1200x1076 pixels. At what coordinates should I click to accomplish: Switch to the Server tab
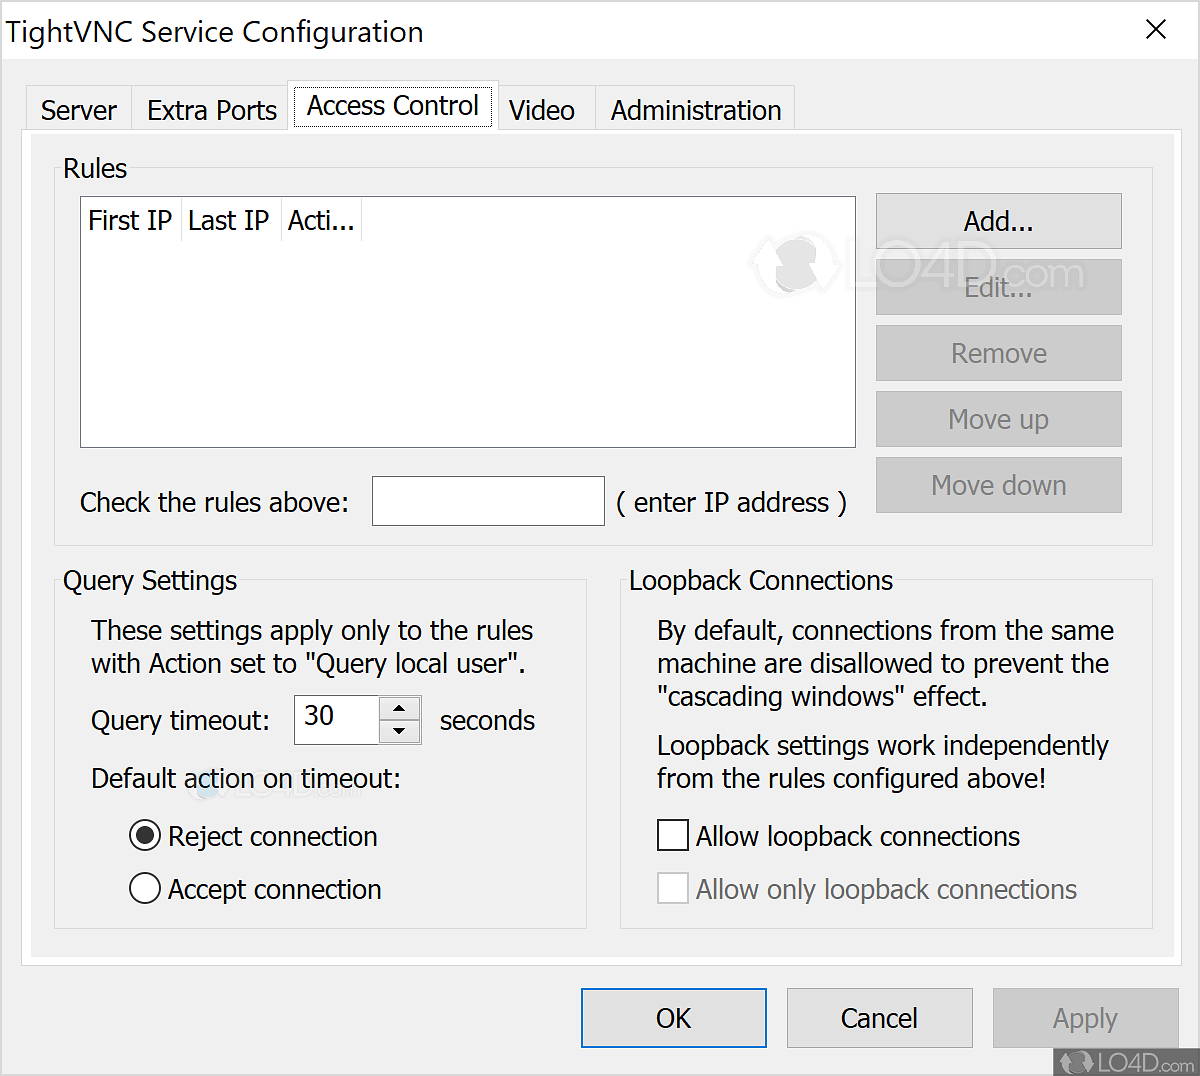coord(78,110)
